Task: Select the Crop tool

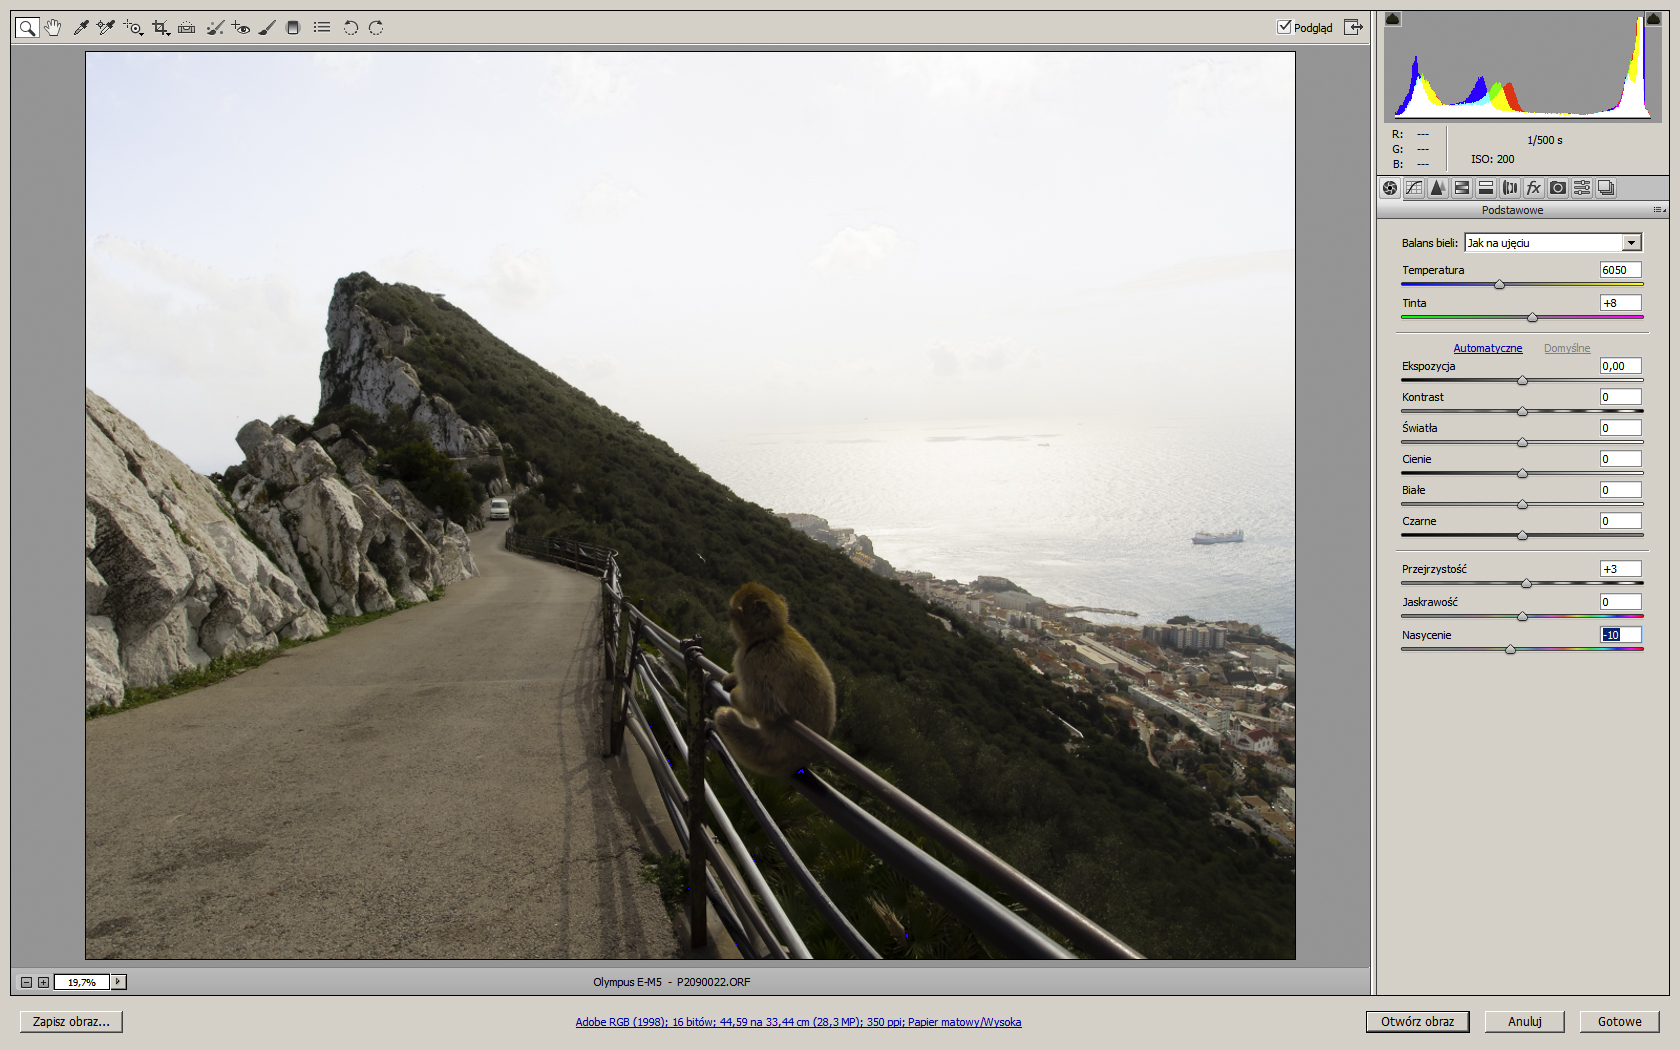Action: click(160, 28)
